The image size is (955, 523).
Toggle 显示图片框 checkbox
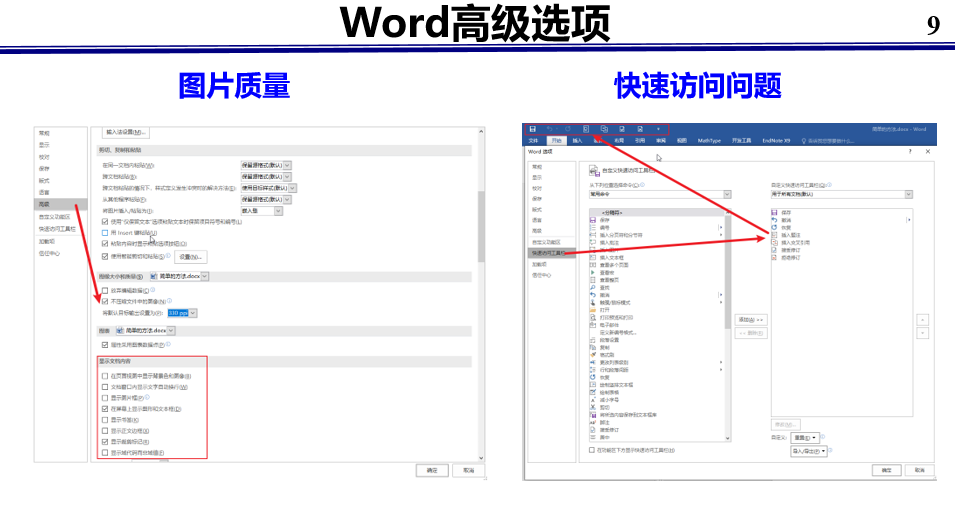tap(105, 398)
